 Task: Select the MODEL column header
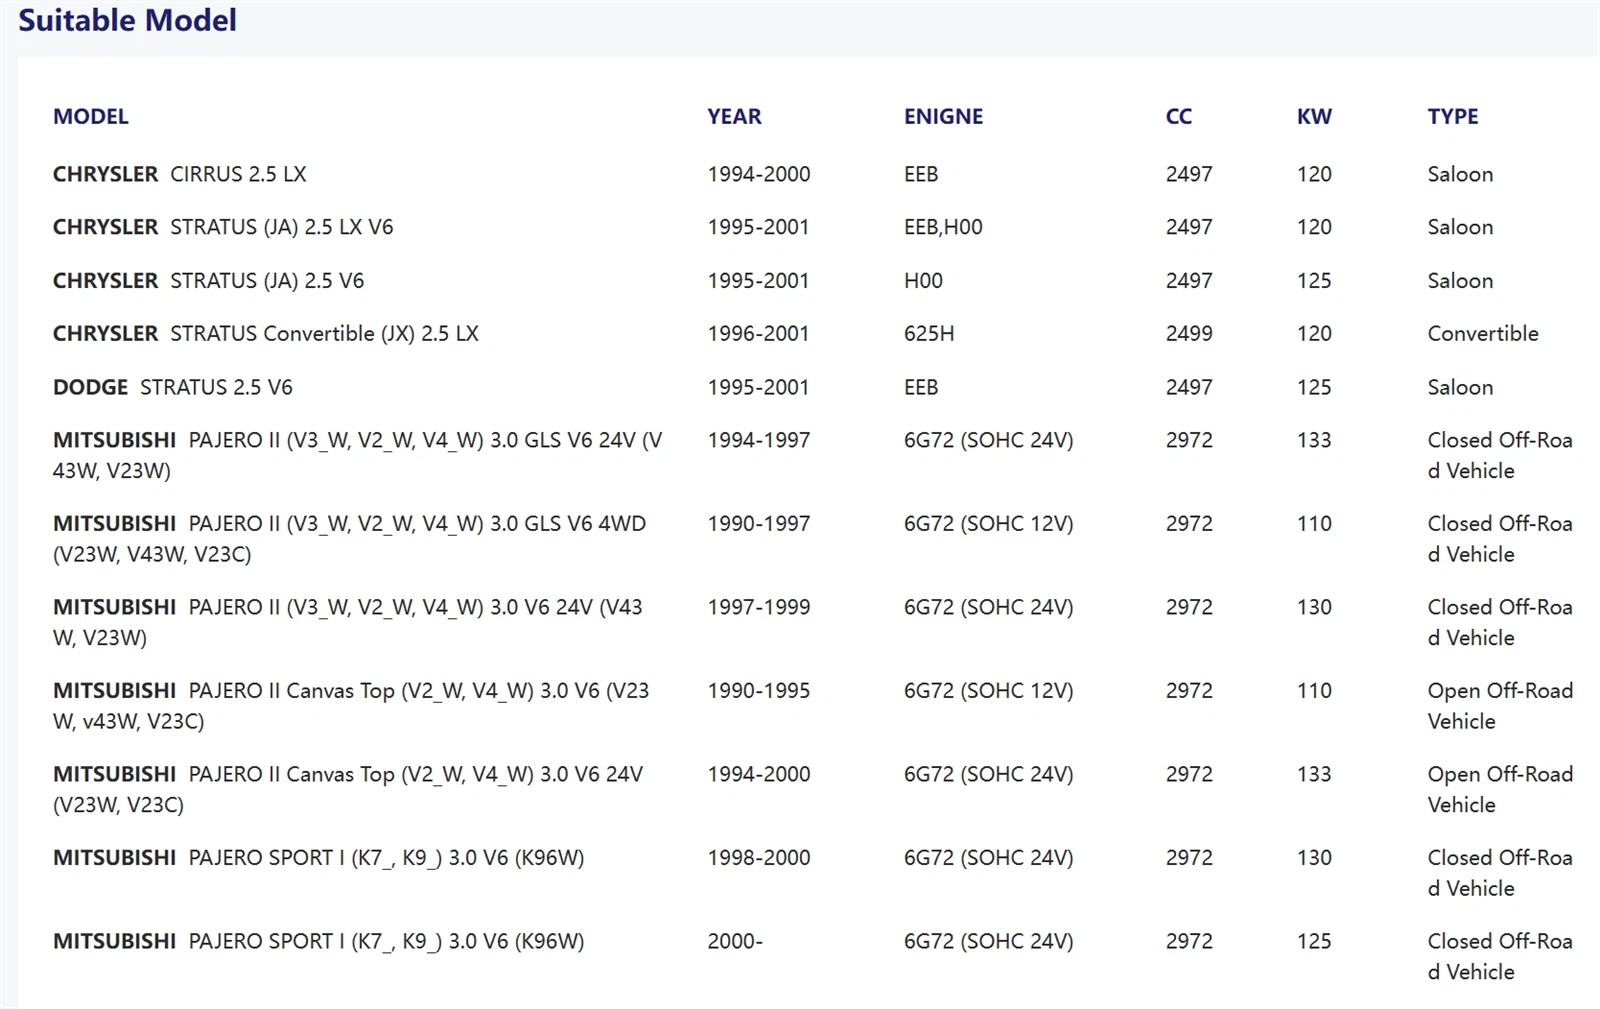coord(91,116)
